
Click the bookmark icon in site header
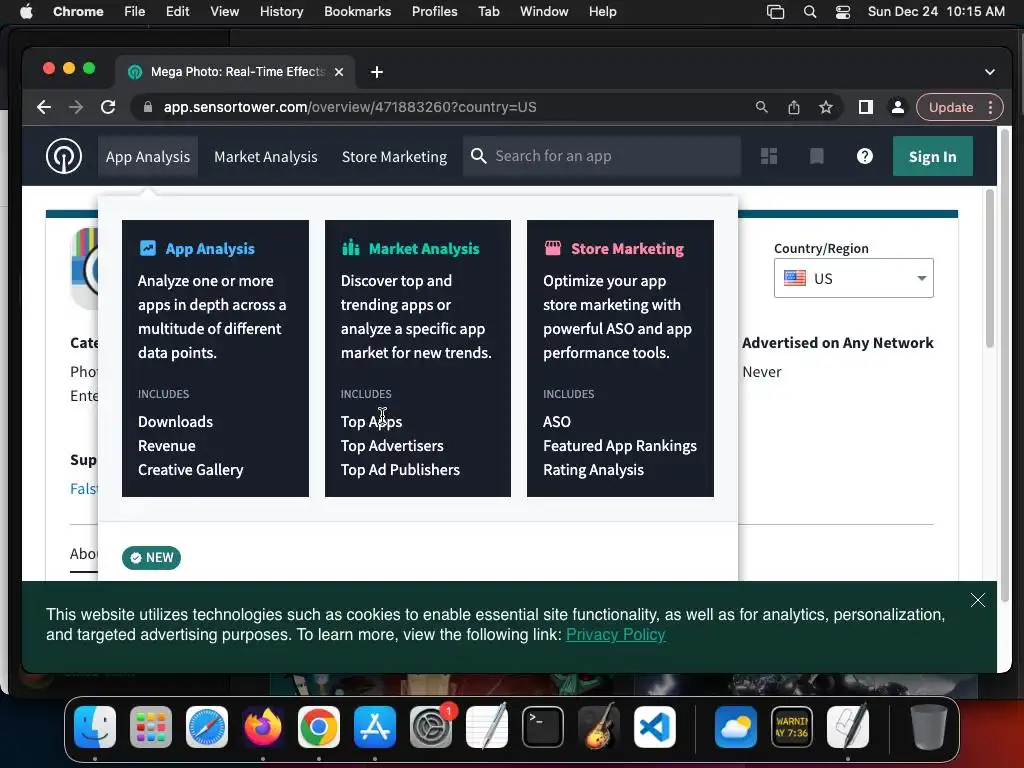pyautogui.click(x=816, y=156)
